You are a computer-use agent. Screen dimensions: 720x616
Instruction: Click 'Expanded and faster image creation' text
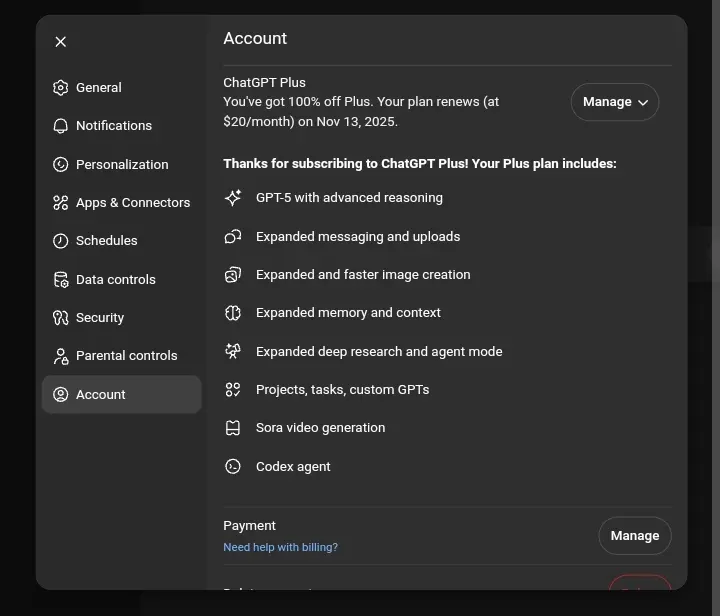coord(363,275)
